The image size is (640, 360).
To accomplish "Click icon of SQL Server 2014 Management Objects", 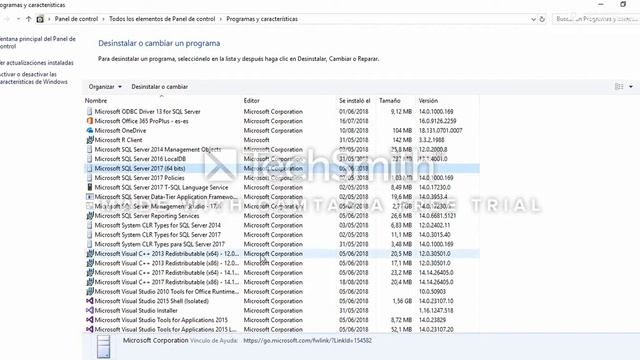I will tap(89, 149).
